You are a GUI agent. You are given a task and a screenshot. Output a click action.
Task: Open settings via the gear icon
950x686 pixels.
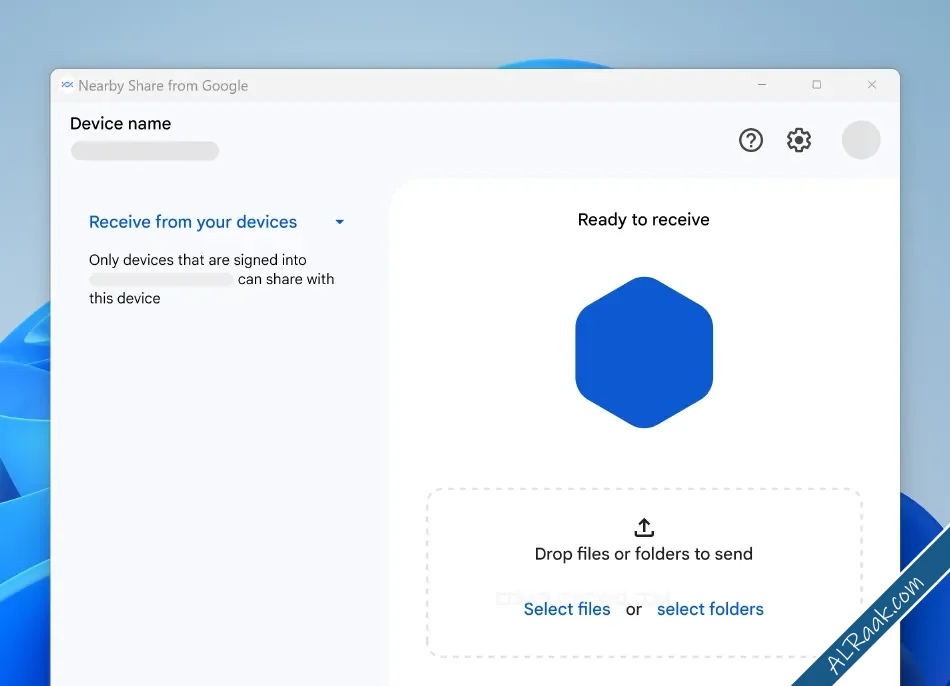[799, 140]
